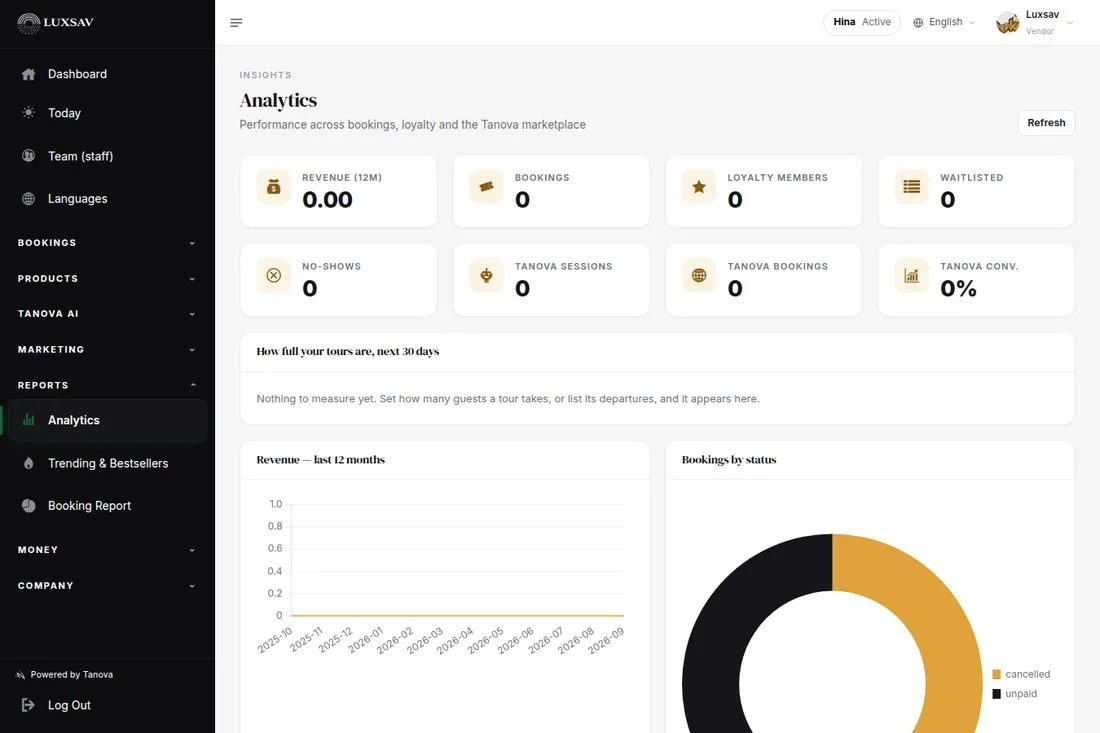This screenshot has width=1100, height=733.
Task: Toggle the sidebar with the hamburger icon
Action: (x=236, y=22)
